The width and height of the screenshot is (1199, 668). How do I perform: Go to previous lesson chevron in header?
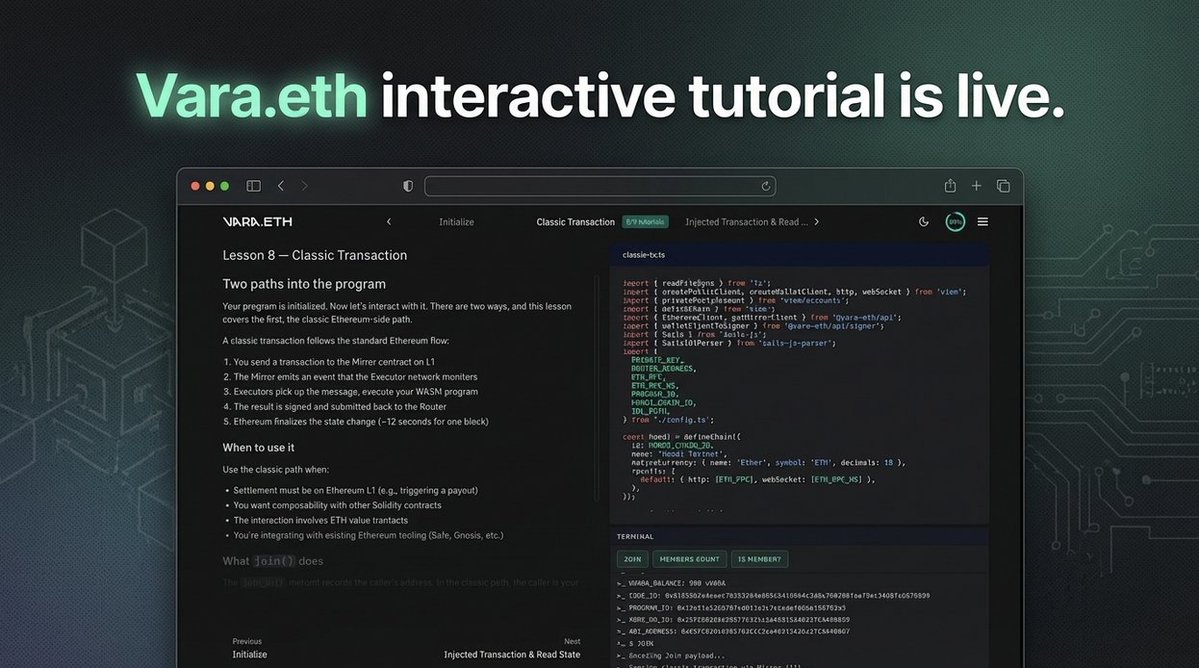coord(388,222)
